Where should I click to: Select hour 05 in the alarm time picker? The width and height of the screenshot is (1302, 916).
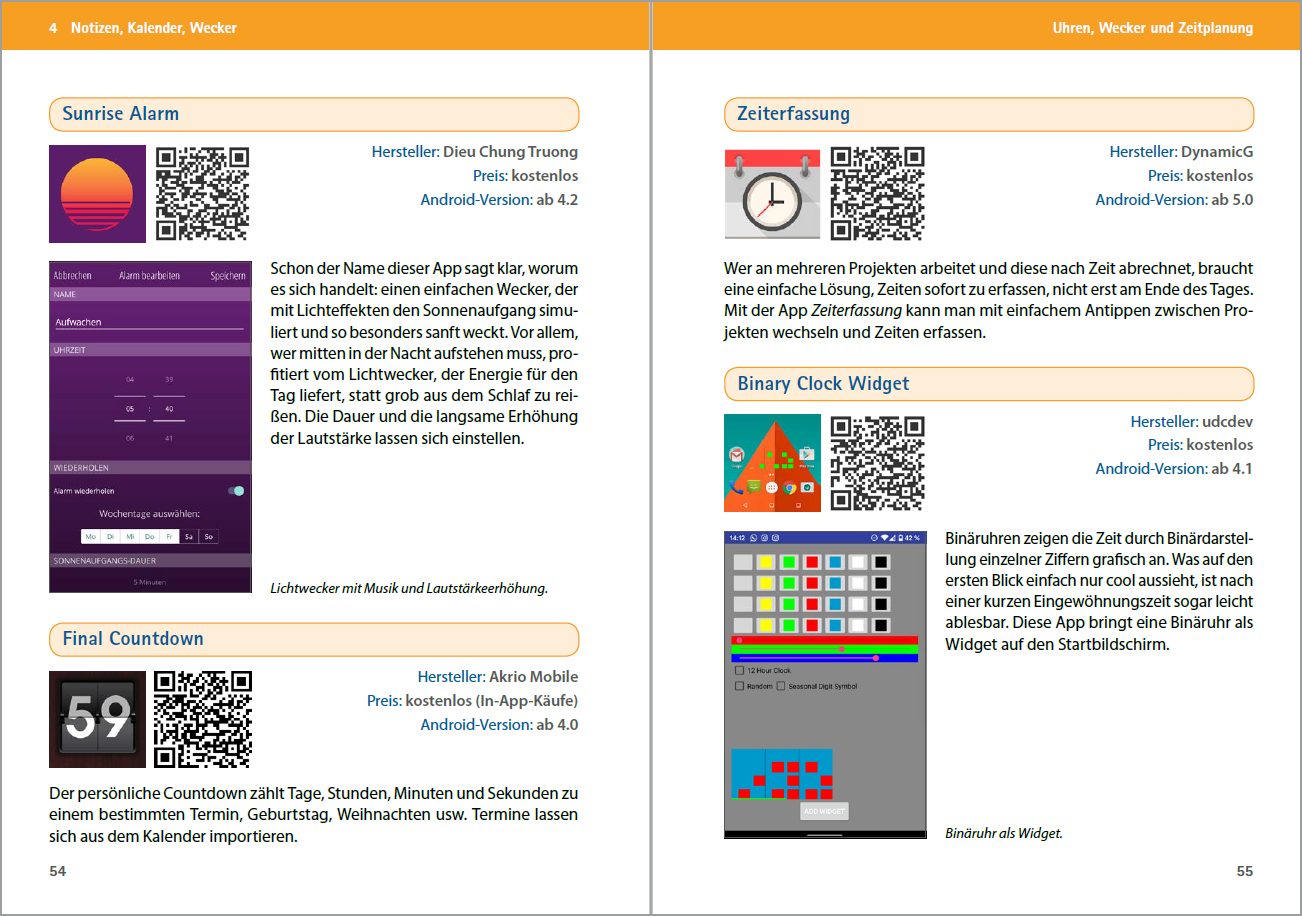[130, 408]
